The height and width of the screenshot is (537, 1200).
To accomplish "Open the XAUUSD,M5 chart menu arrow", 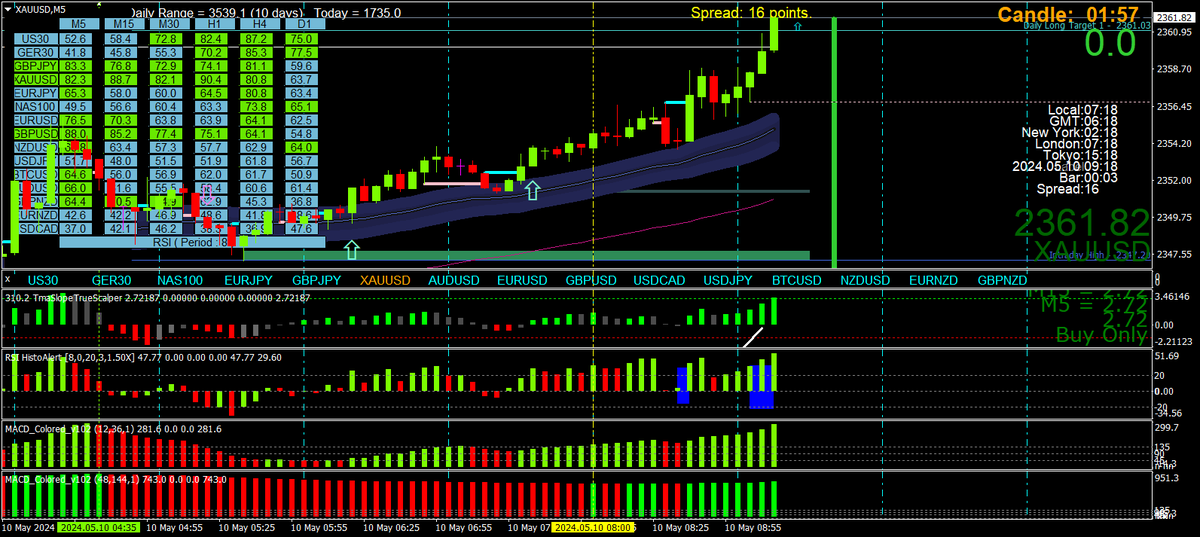I will (8, 9).
